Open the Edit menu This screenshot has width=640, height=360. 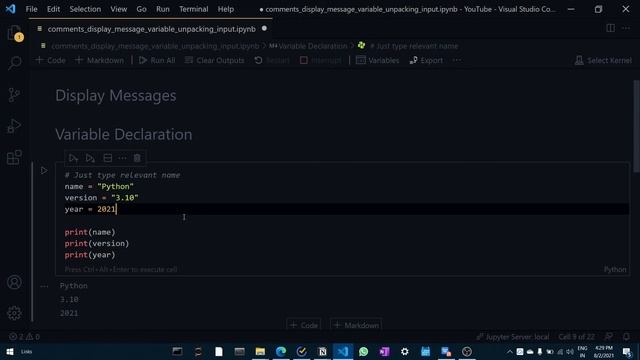(53, 9)
